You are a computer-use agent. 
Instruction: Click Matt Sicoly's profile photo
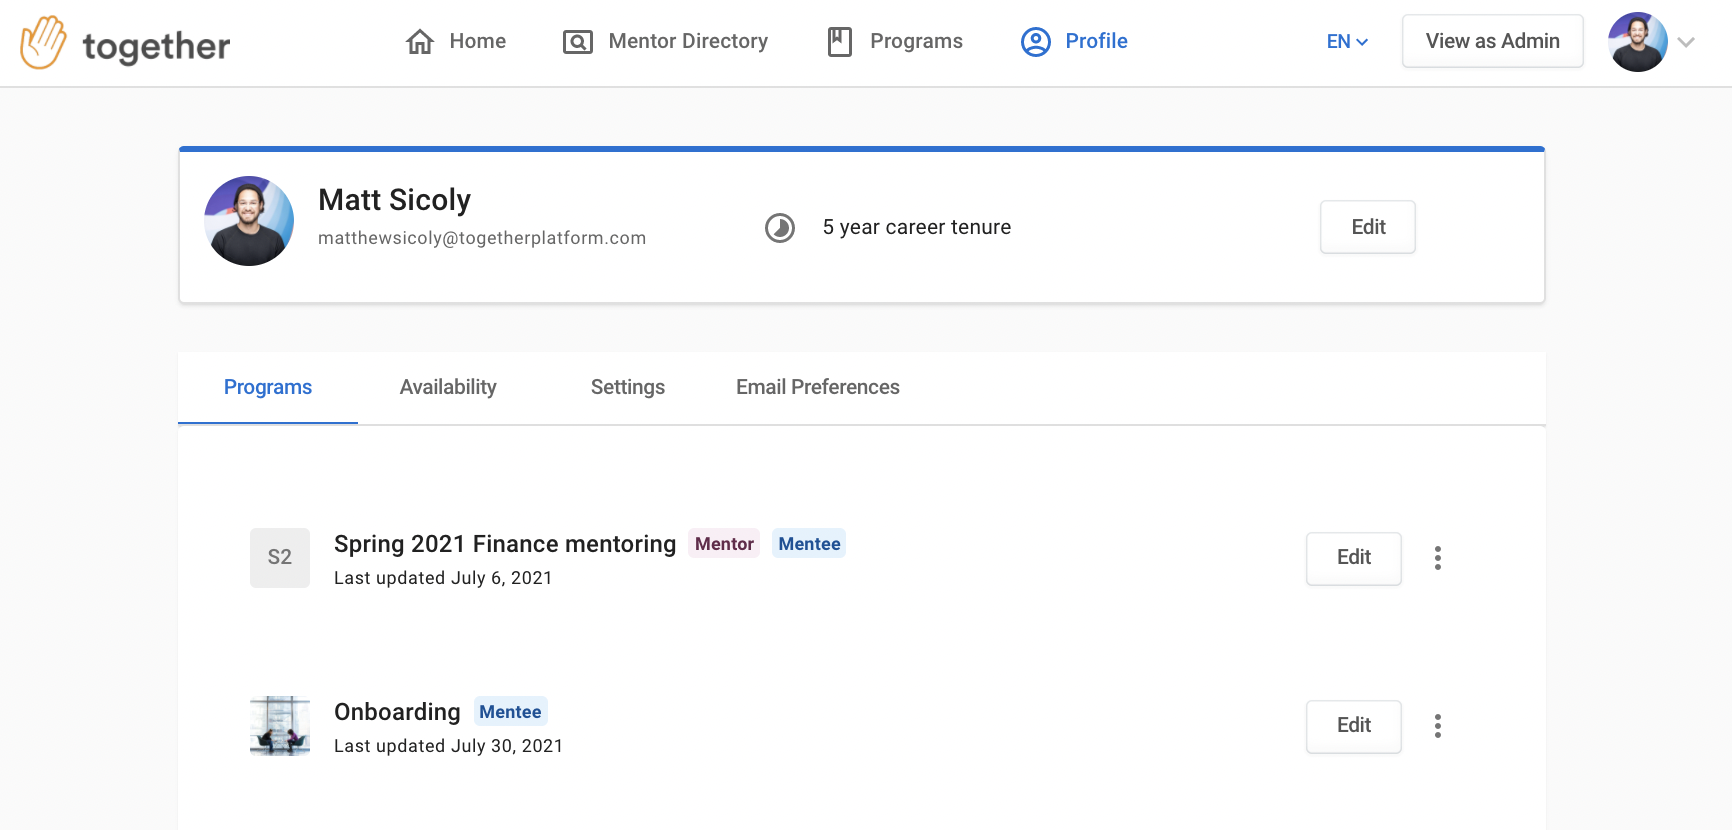[x=249, y=221]
